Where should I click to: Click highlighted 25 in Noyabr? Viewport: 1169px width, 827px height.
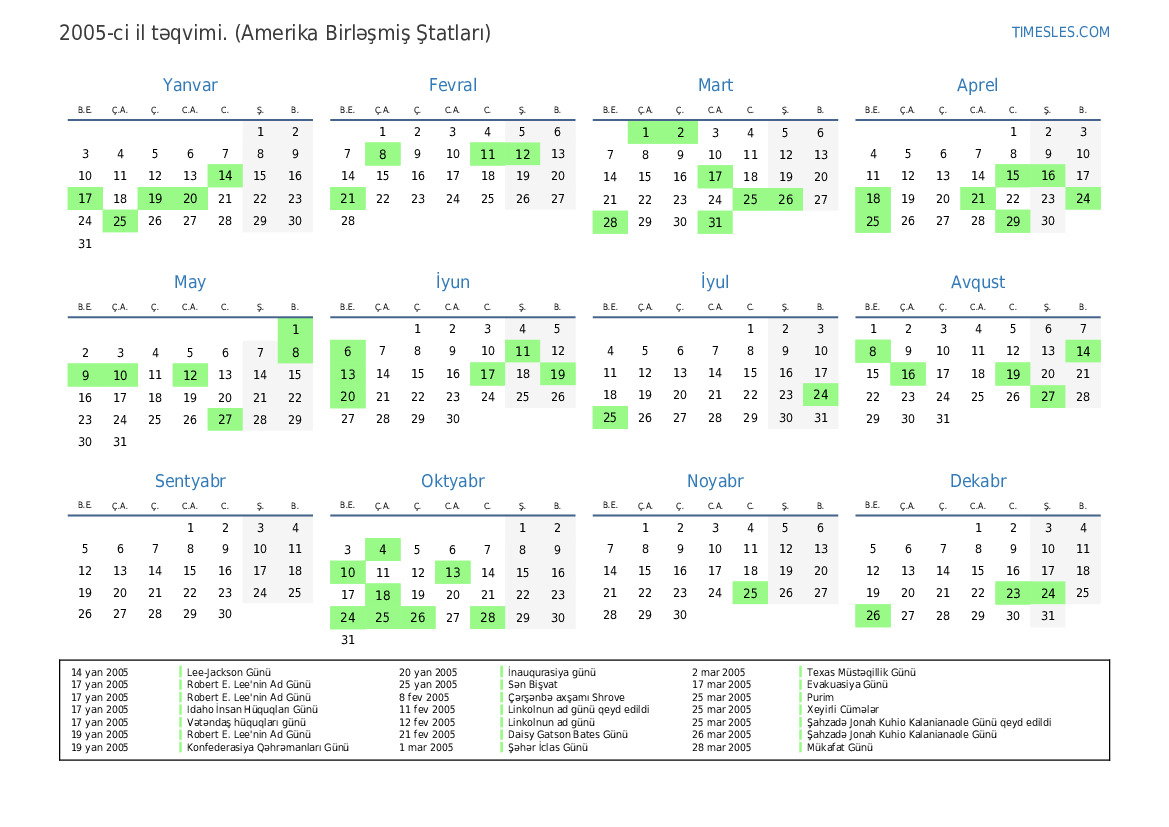pos(750,593)
